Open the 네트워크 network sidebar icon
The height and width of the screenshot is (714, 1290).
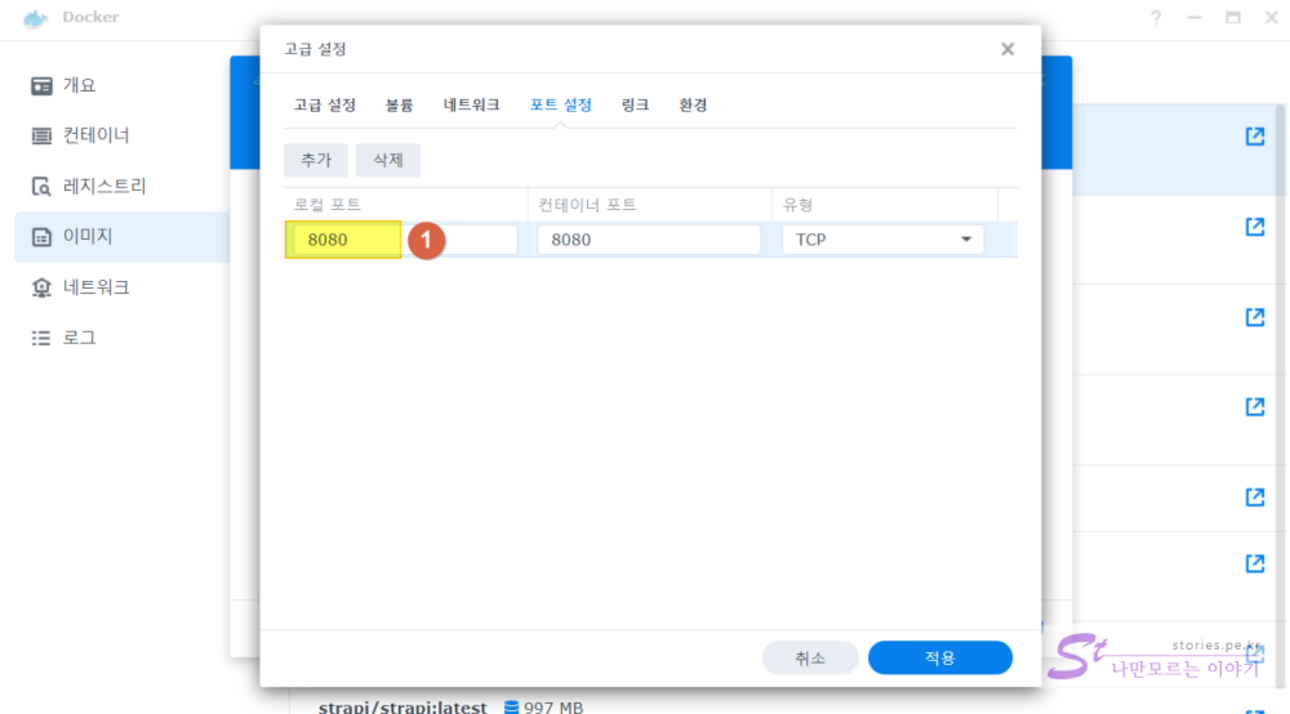pos(41,288)
